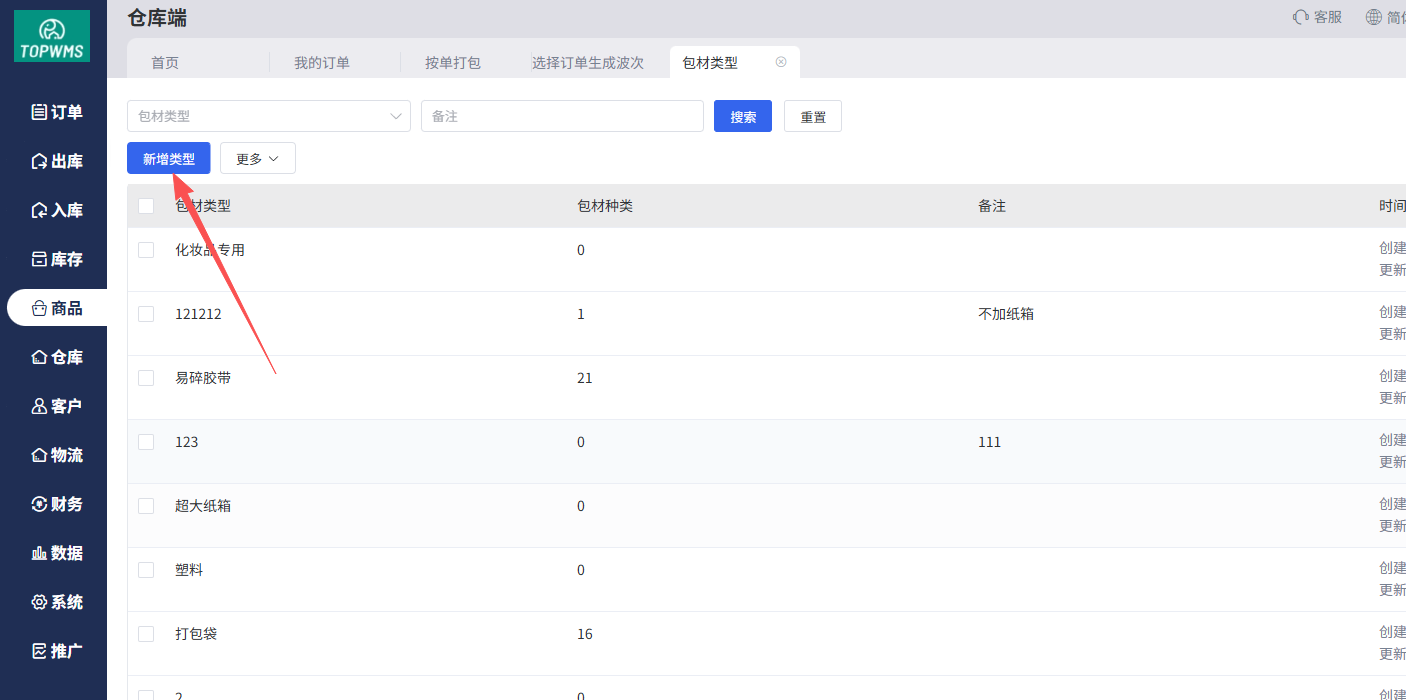
Task: Click the 搜索 search button
Action: coord(742,116)
